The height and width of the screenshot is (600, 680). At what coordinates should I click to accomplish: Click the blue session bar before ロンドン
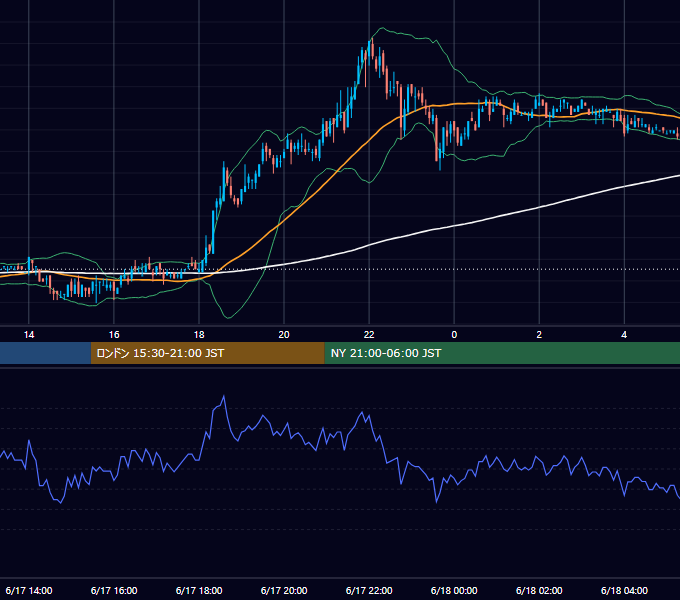45,353
